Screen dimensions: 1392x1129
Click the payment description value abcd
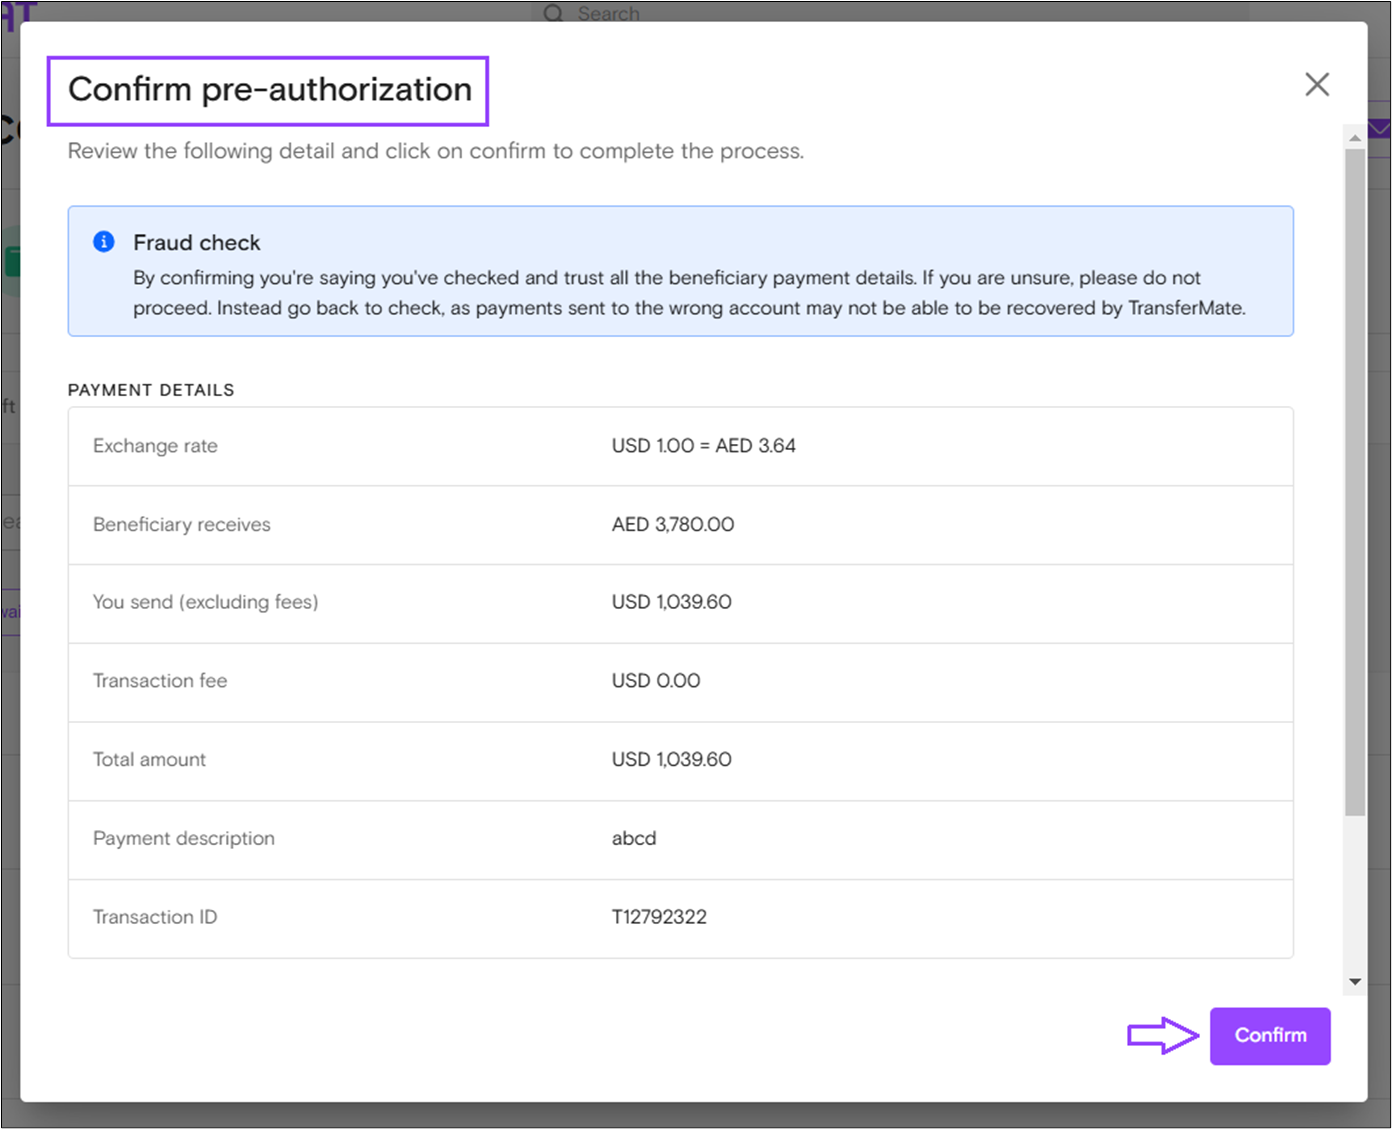[634, 839]
